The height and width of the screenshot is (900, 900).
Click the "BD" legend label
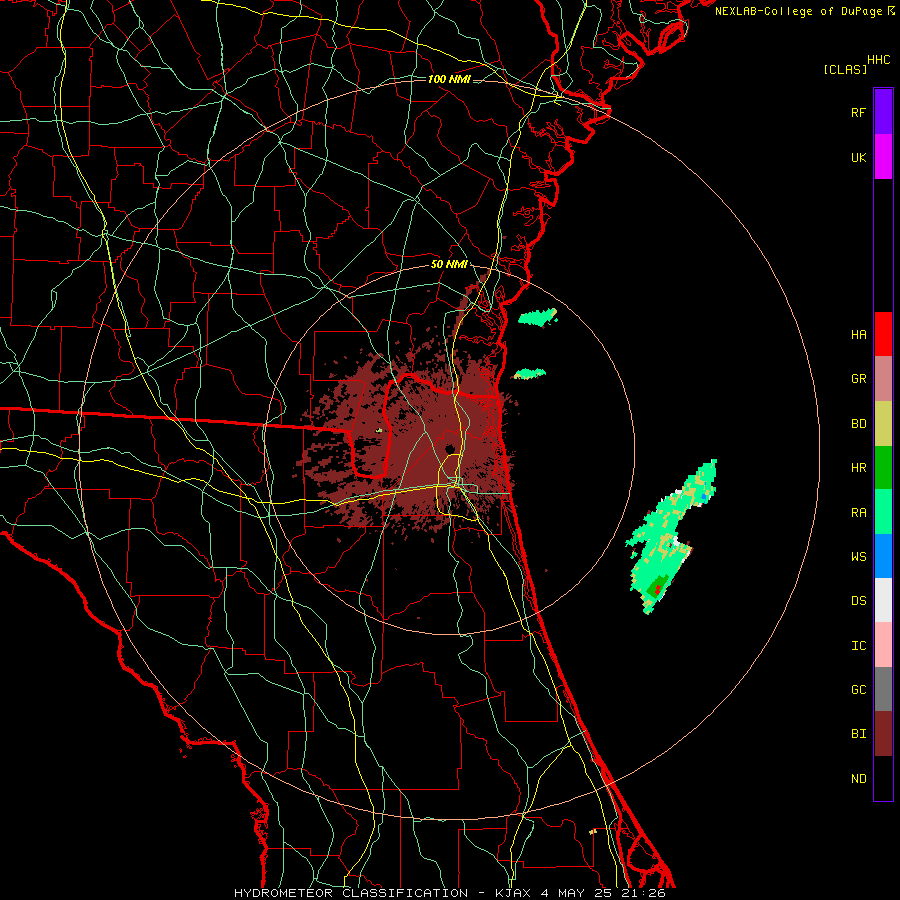[x=858, y=424]
